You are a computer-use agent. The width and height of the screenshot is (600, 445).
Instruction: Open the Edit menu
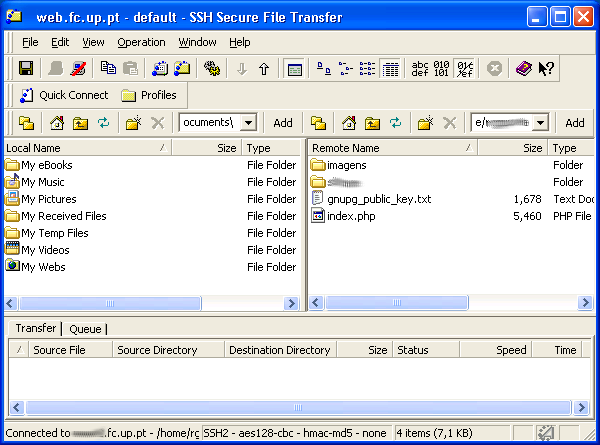(60, 42)
